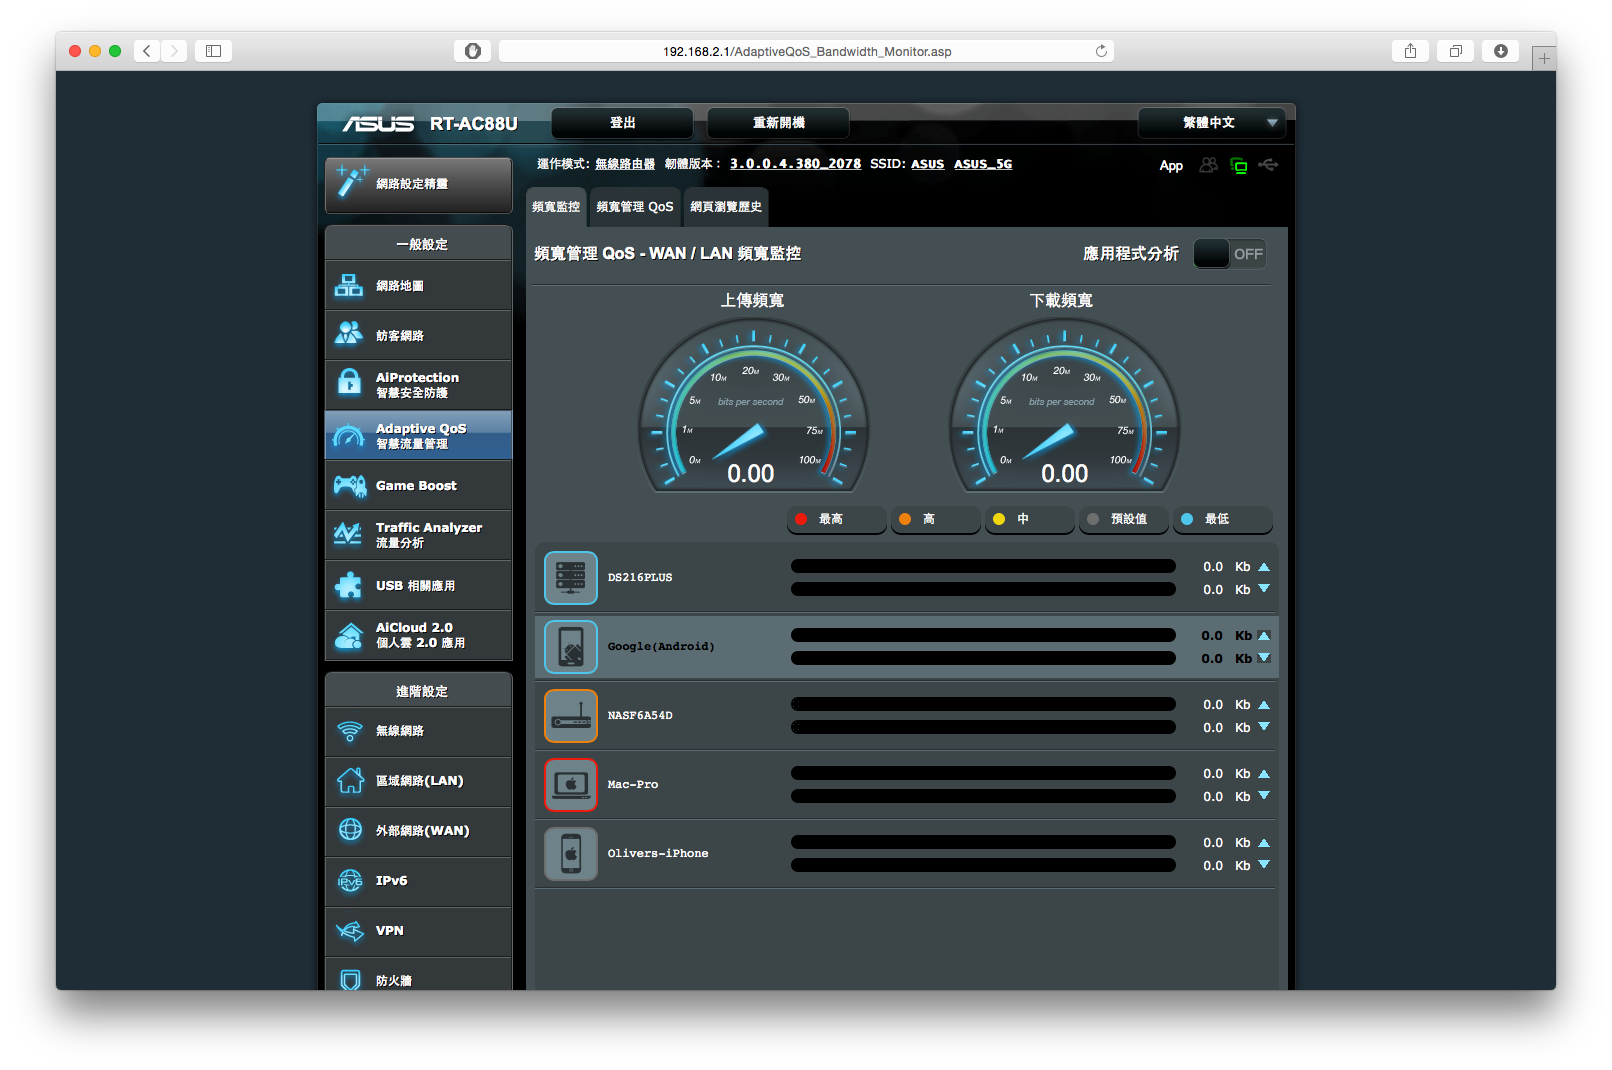Open USB 相關應用 in the sidebar
Screen dimensions: 1612x1070
[x=418, y=586]
